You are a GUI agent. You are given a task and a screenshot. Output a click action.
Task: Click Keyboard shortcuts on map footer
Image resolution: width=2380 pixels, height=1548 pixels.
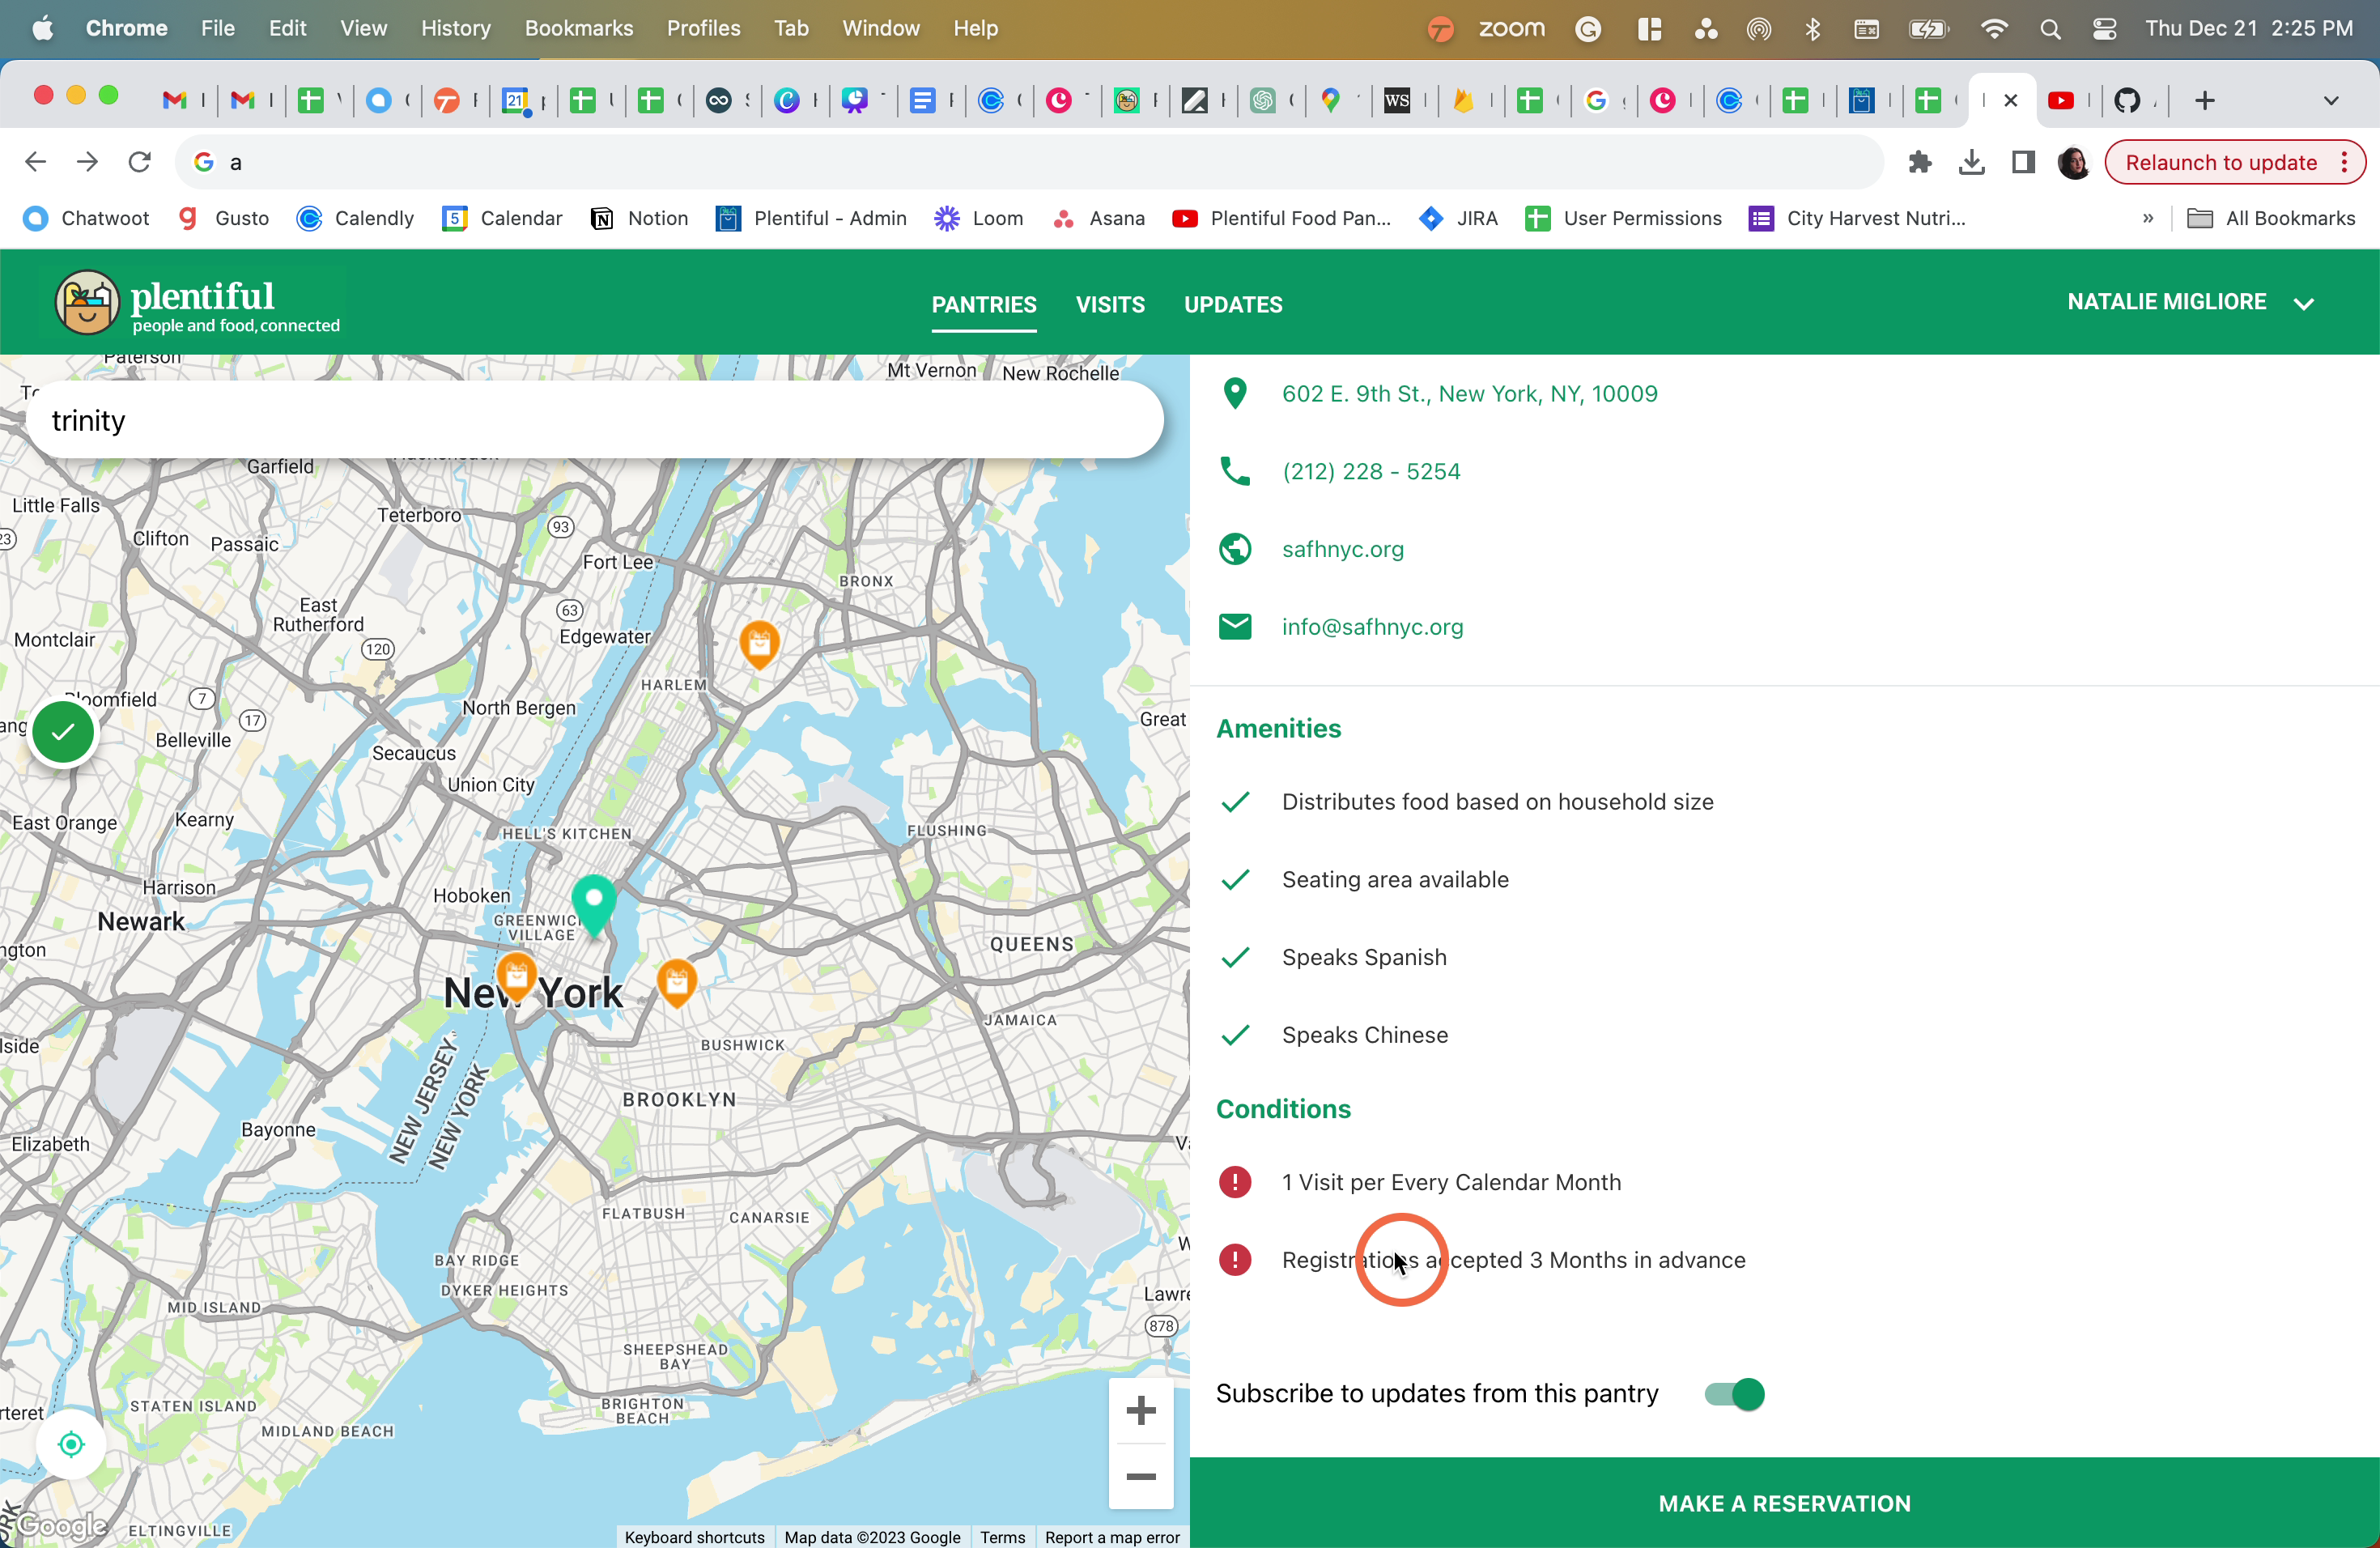(694, 1537)
